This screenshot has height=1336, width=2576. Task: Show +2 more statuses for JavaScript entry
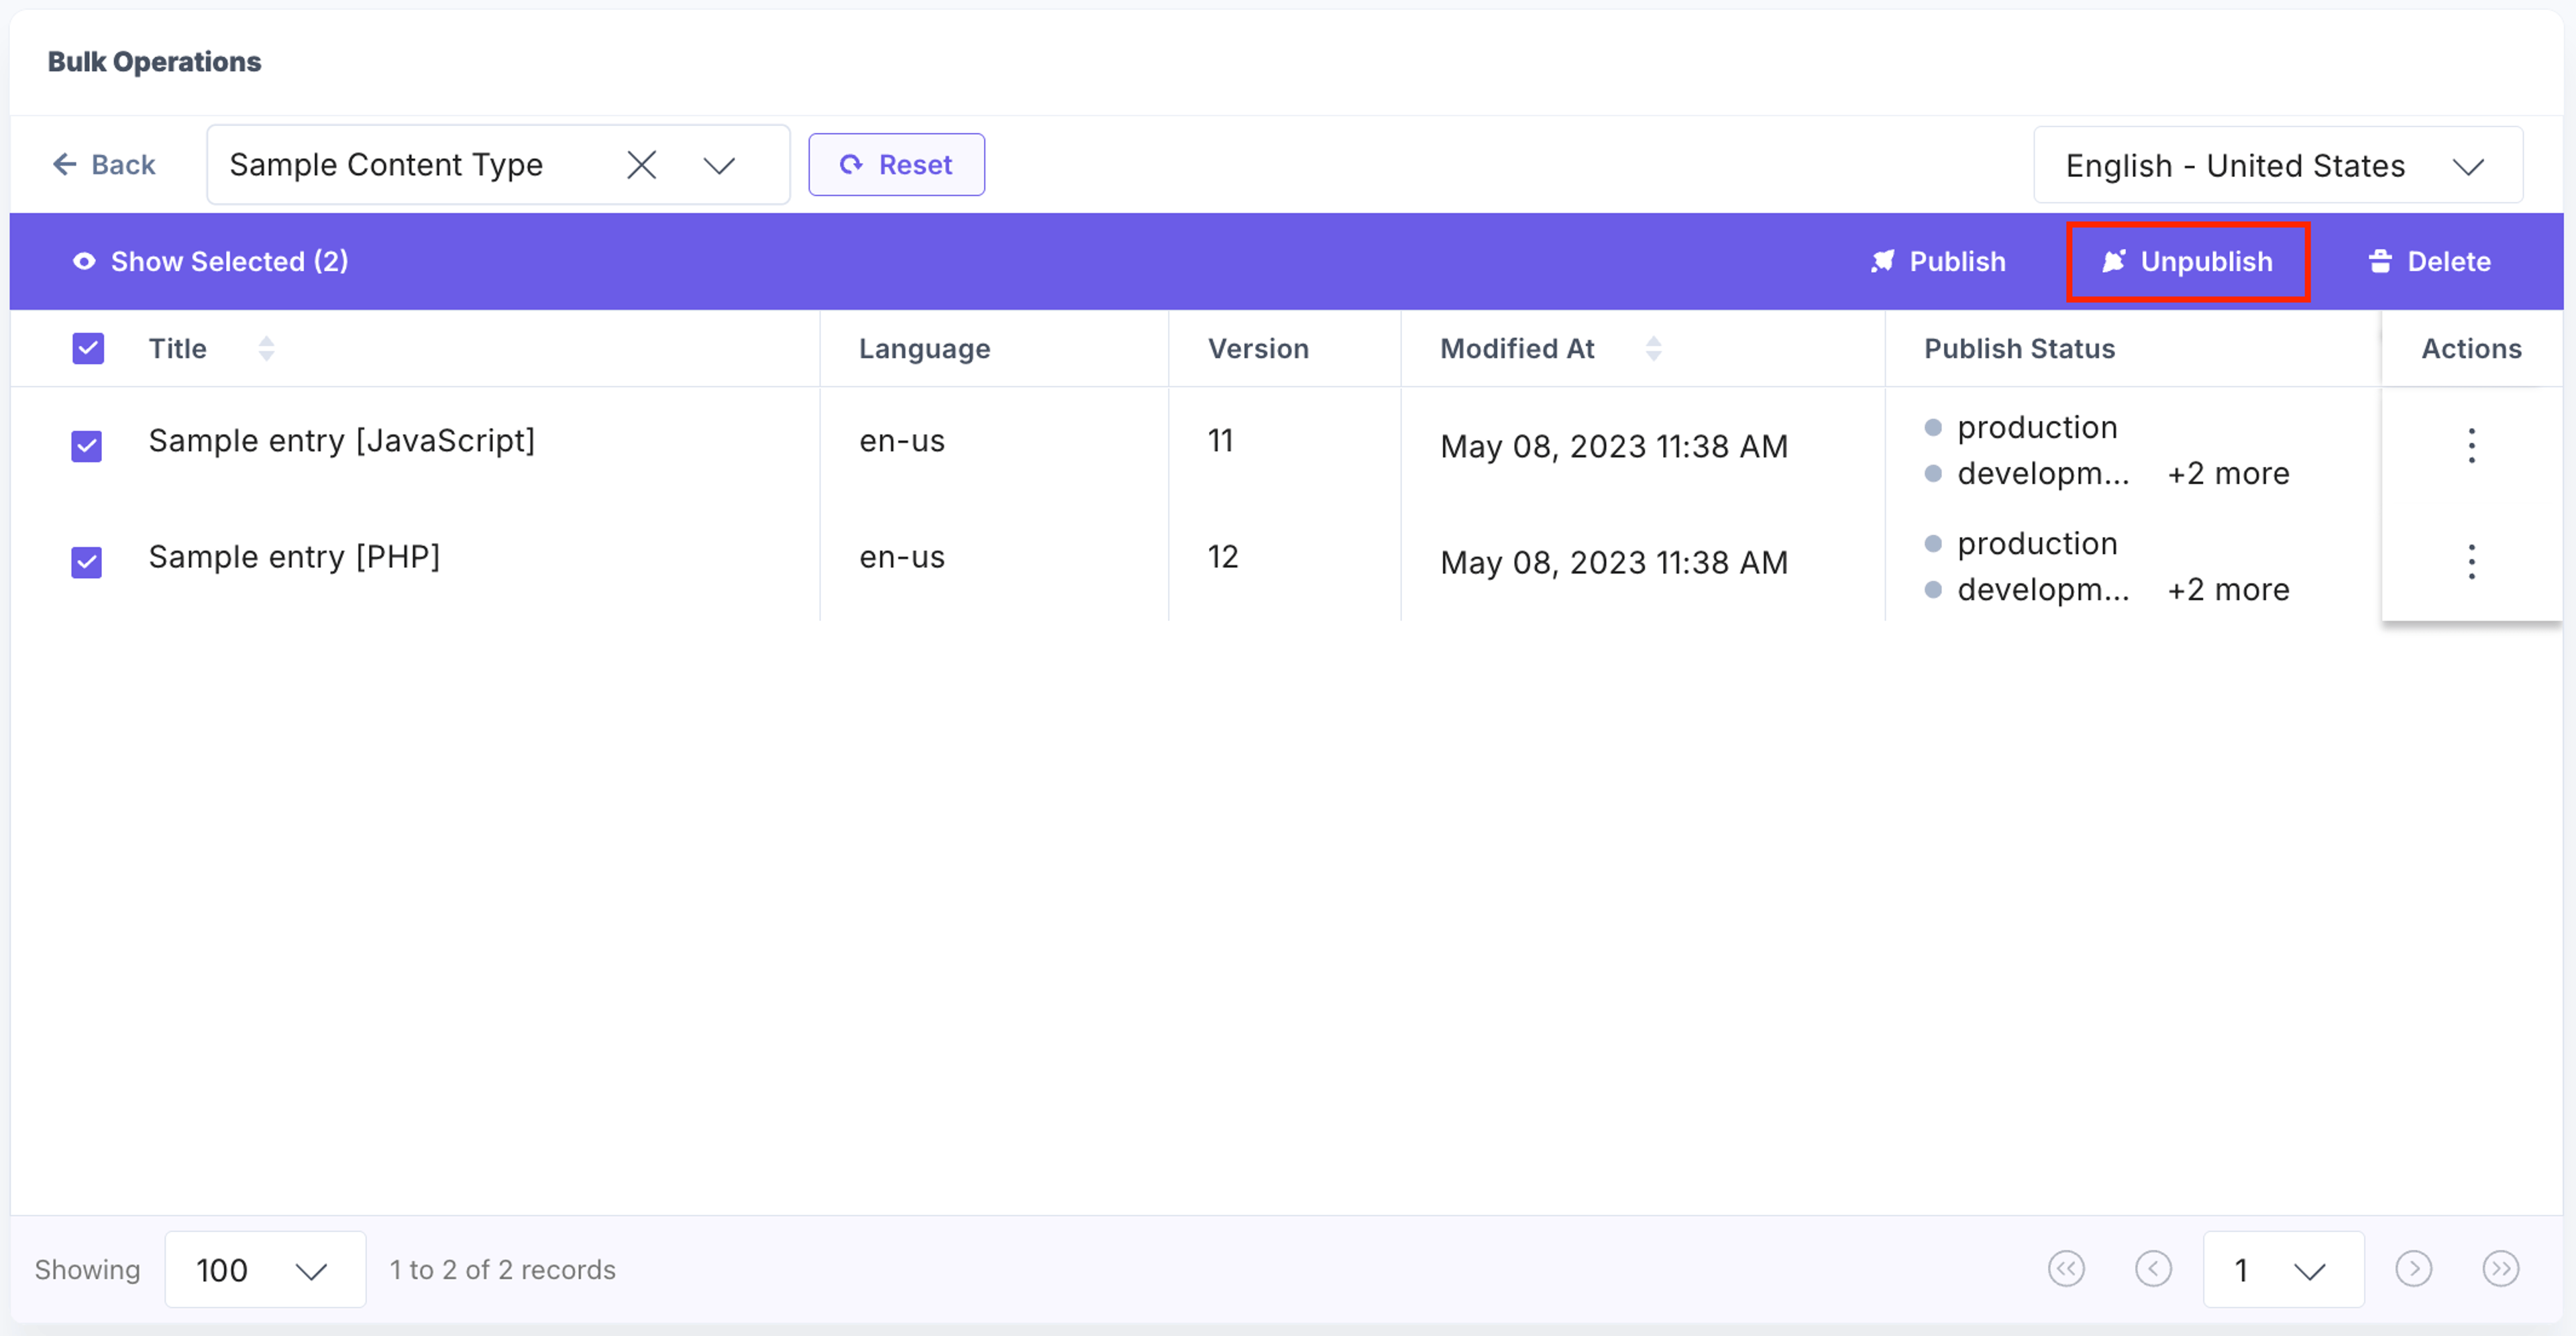tap(2228, 473)
